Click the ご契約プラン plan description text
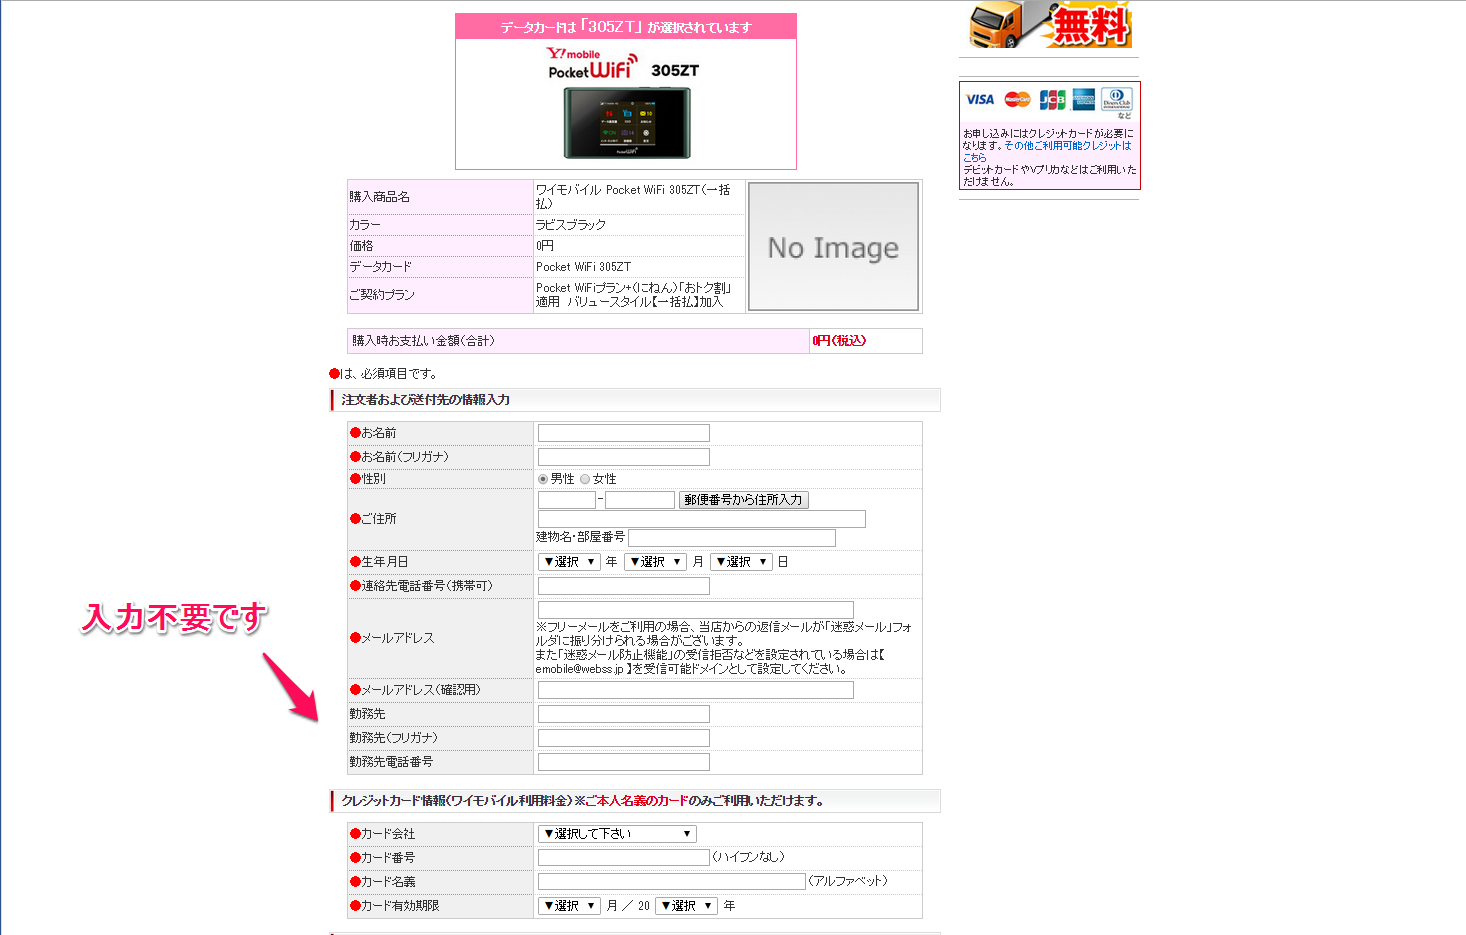 pyautogui.click(x=634, y=295)
